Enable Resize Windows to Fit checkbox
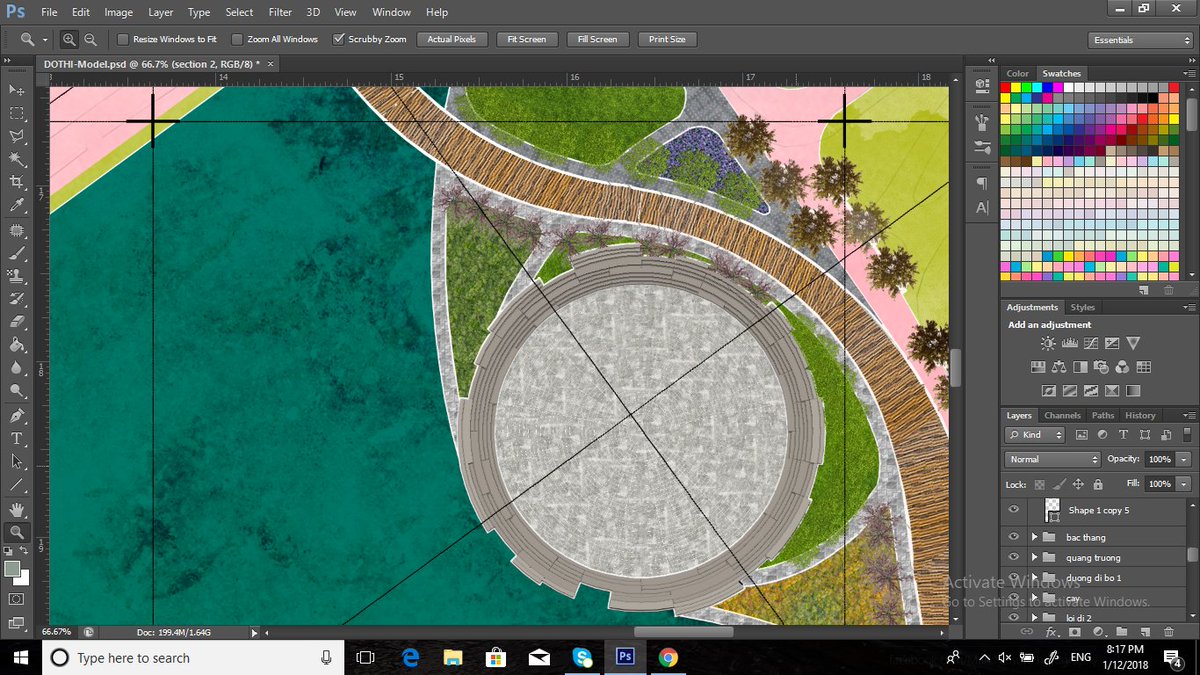This screenshot has width=1200, height=675. tap(123, 40)
